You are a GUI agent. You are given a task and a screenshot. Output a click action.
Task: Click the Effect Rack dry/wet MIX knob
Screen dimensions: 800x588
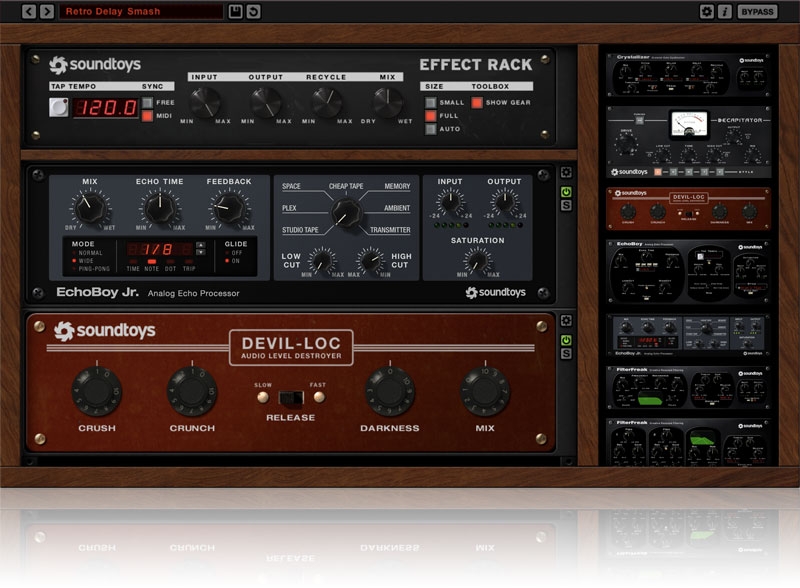[x=388, y=102]
